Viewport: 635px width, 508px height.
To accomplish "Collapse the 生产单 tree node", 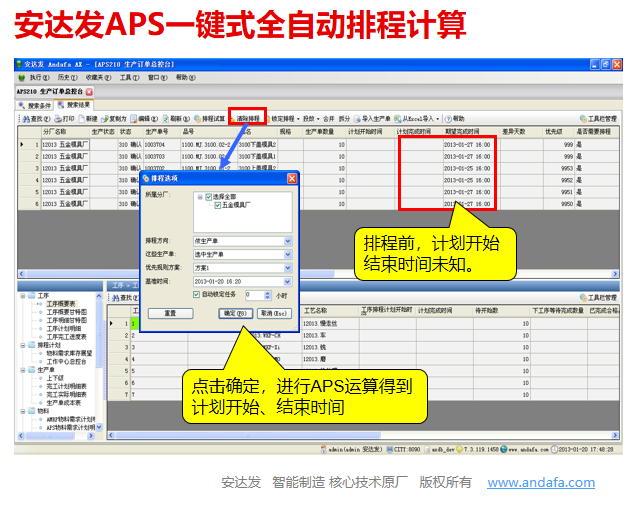I will point(23,370).
